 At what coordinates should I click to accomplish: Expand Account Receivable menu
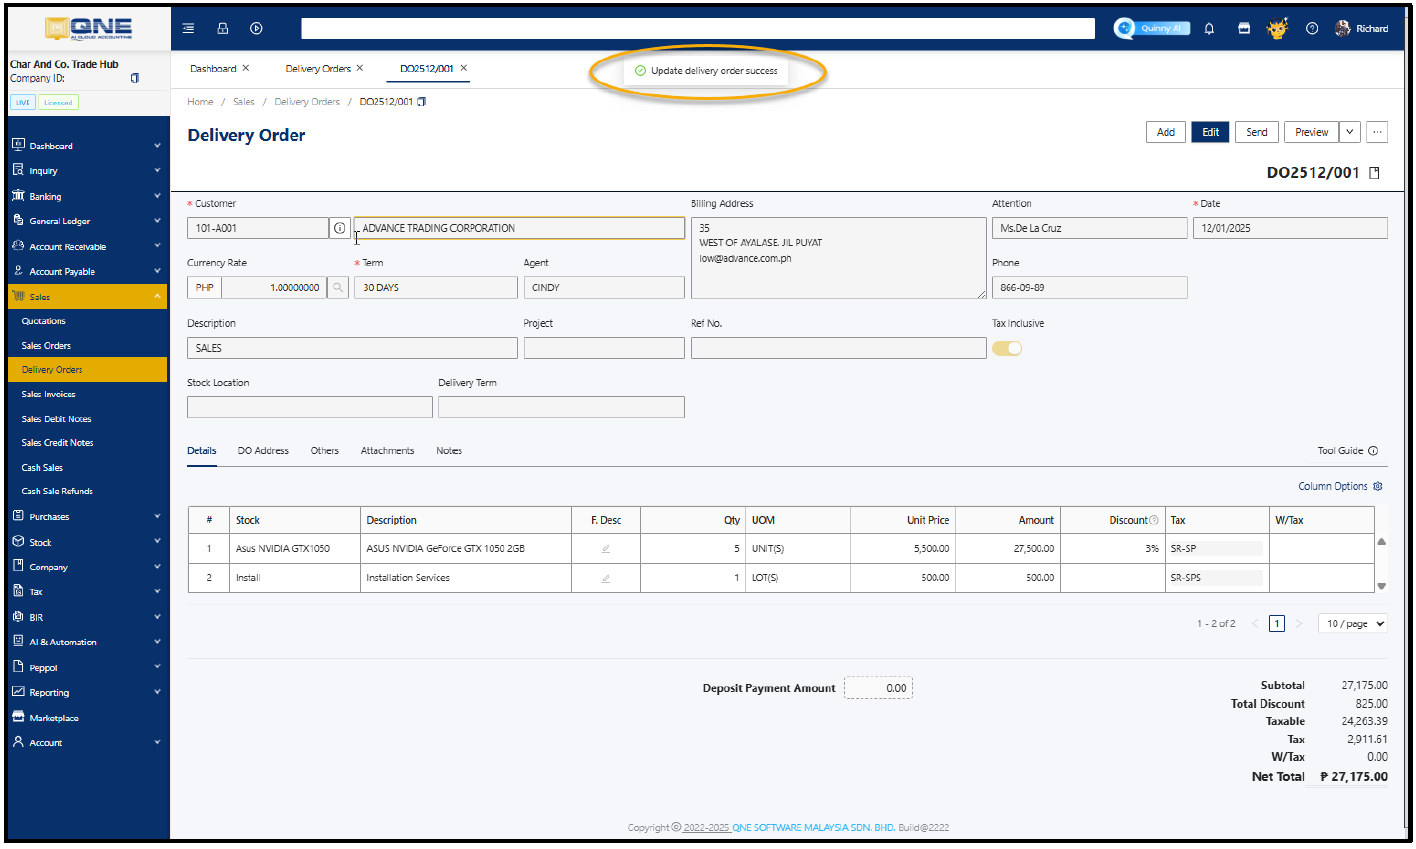[87, 246]
